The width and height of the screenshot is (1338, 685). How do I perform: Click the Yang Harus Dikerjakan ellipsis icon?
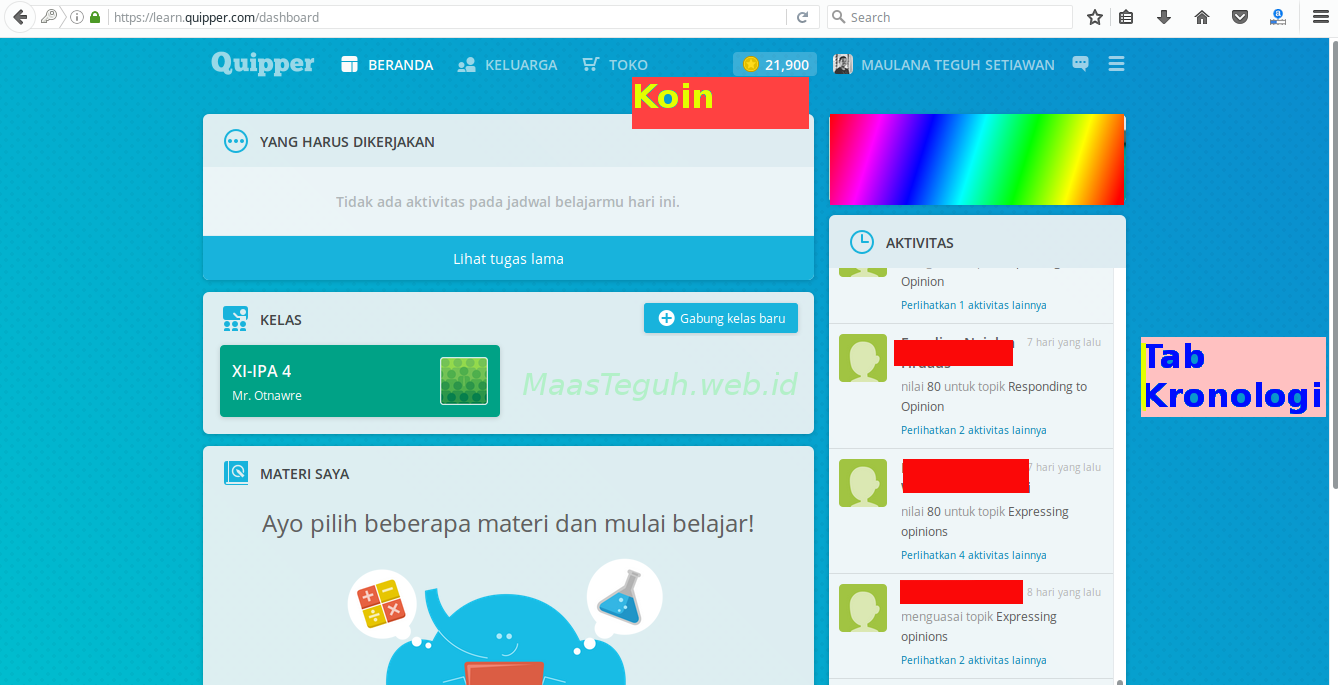tap(236, 141)
